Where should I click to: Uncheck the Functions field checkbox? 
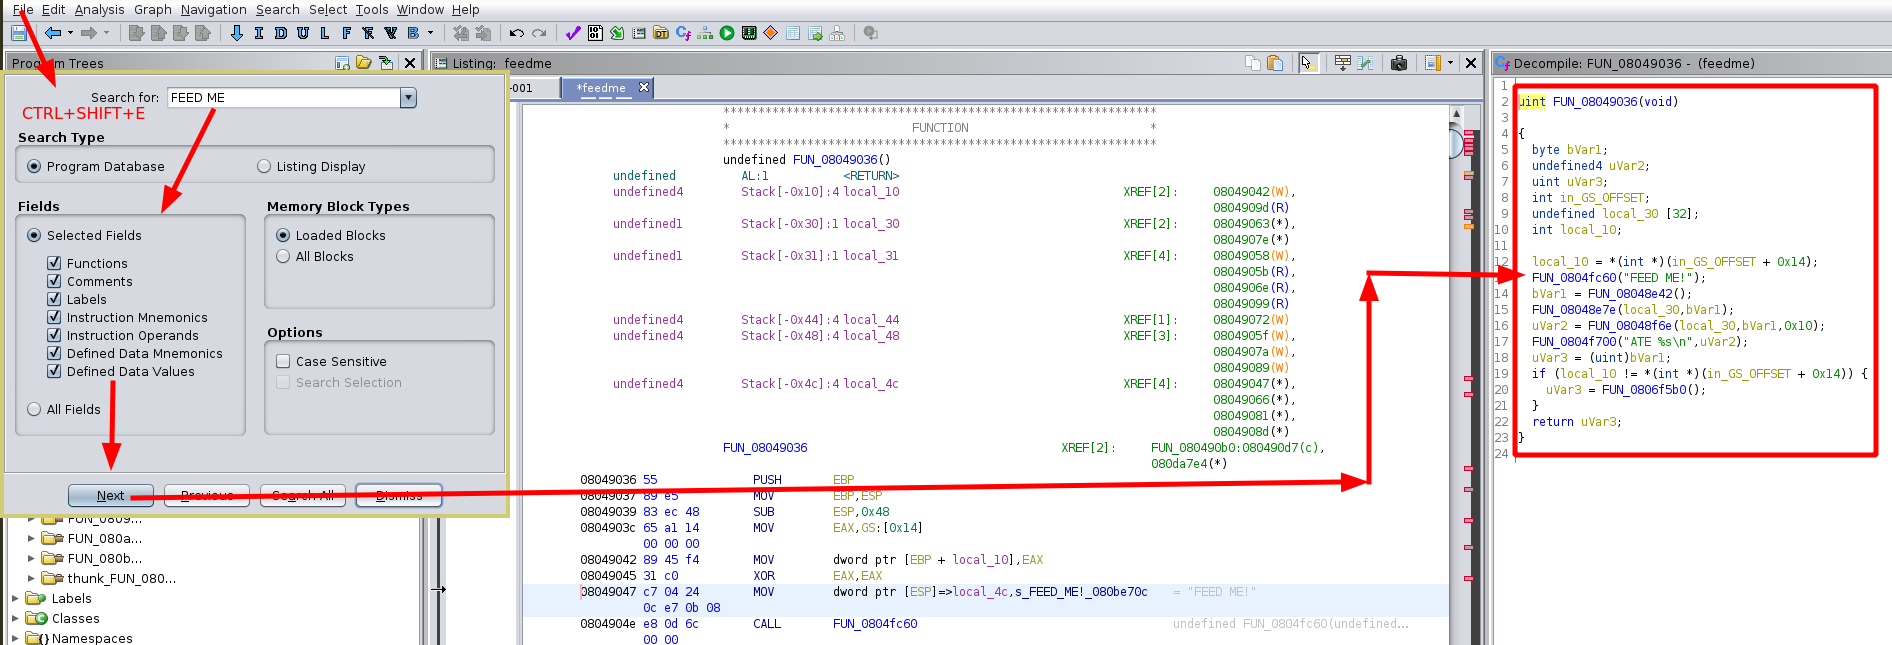(54, 263)
